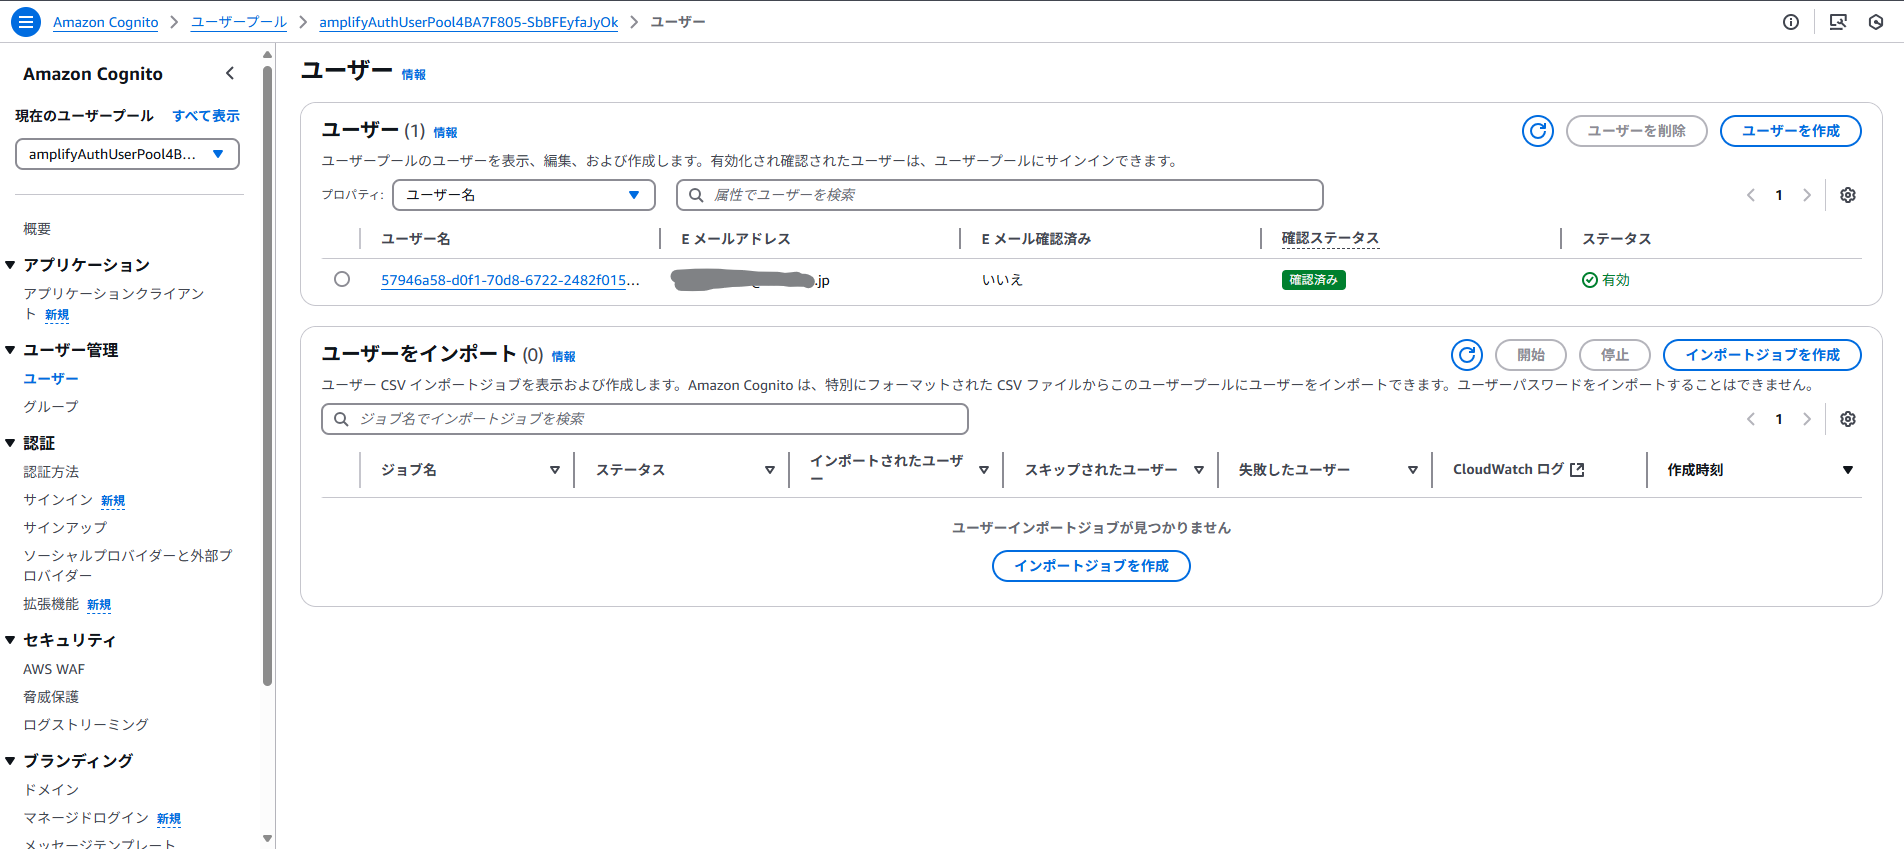The height and width of the screenshot is (849, 1904).
Task: Open 認証方法 in the sidebar
Action: [x=51, y=472]
